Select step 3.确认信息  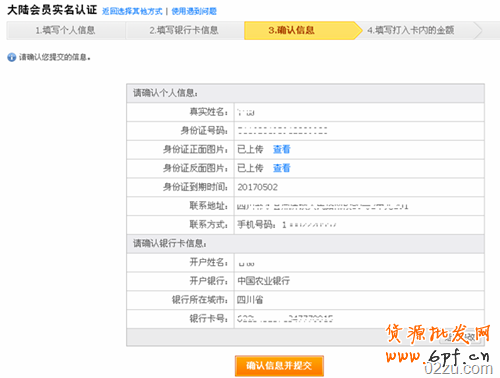(x=302, y=30)
